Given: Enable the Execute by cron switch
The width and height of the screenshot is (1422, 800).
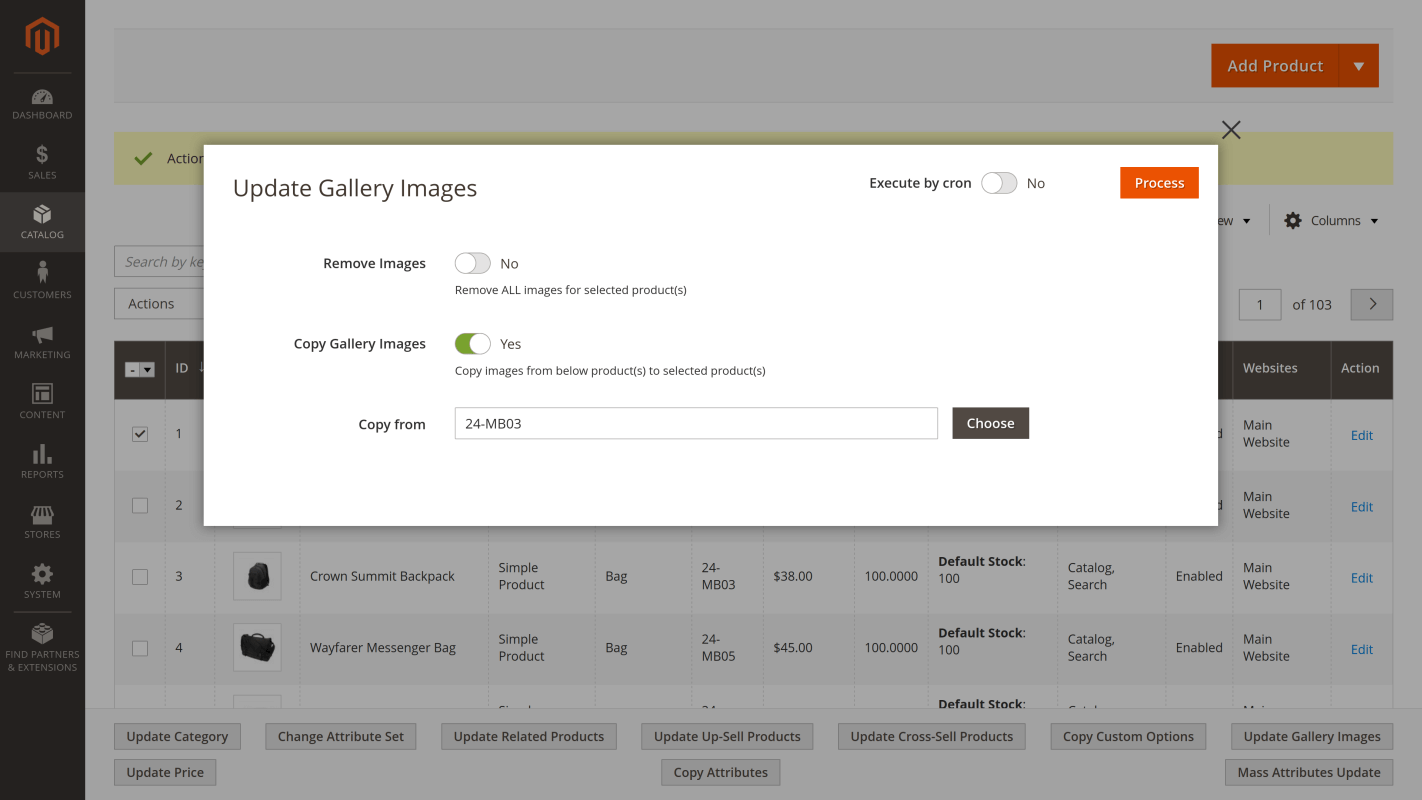Looking at the screenshot, I should click(x=998, y=183).
